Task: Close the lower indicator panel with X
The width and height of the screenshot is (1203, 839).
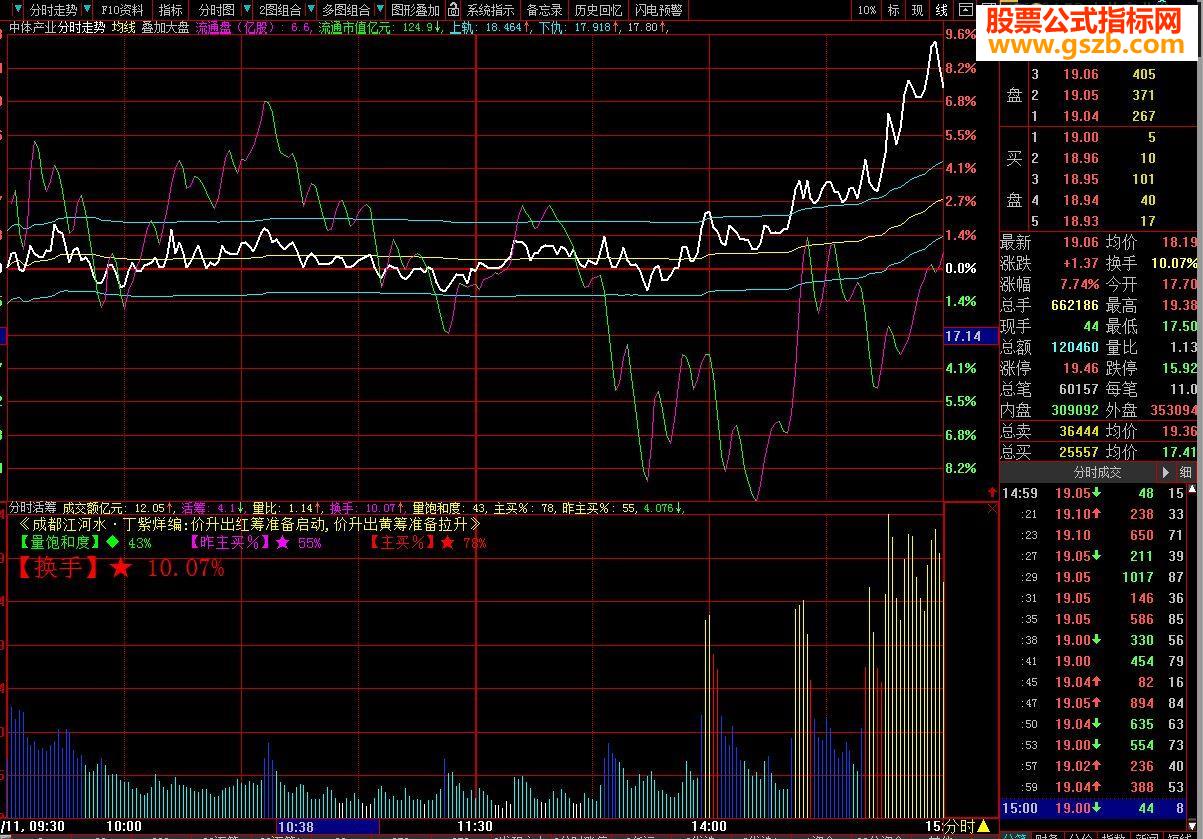Action: [992, 509]
